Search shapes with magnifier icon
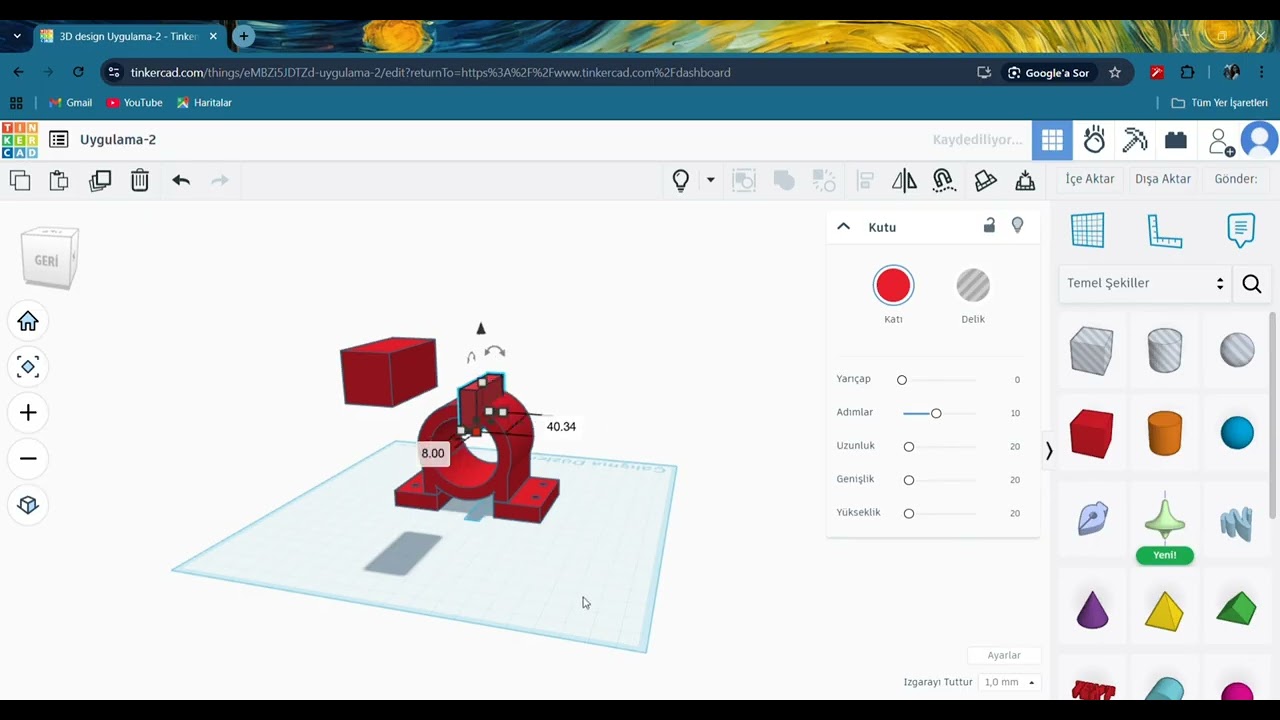Image resolution: width=1280 pixels, height=720 pixels. pos(1252,284)
